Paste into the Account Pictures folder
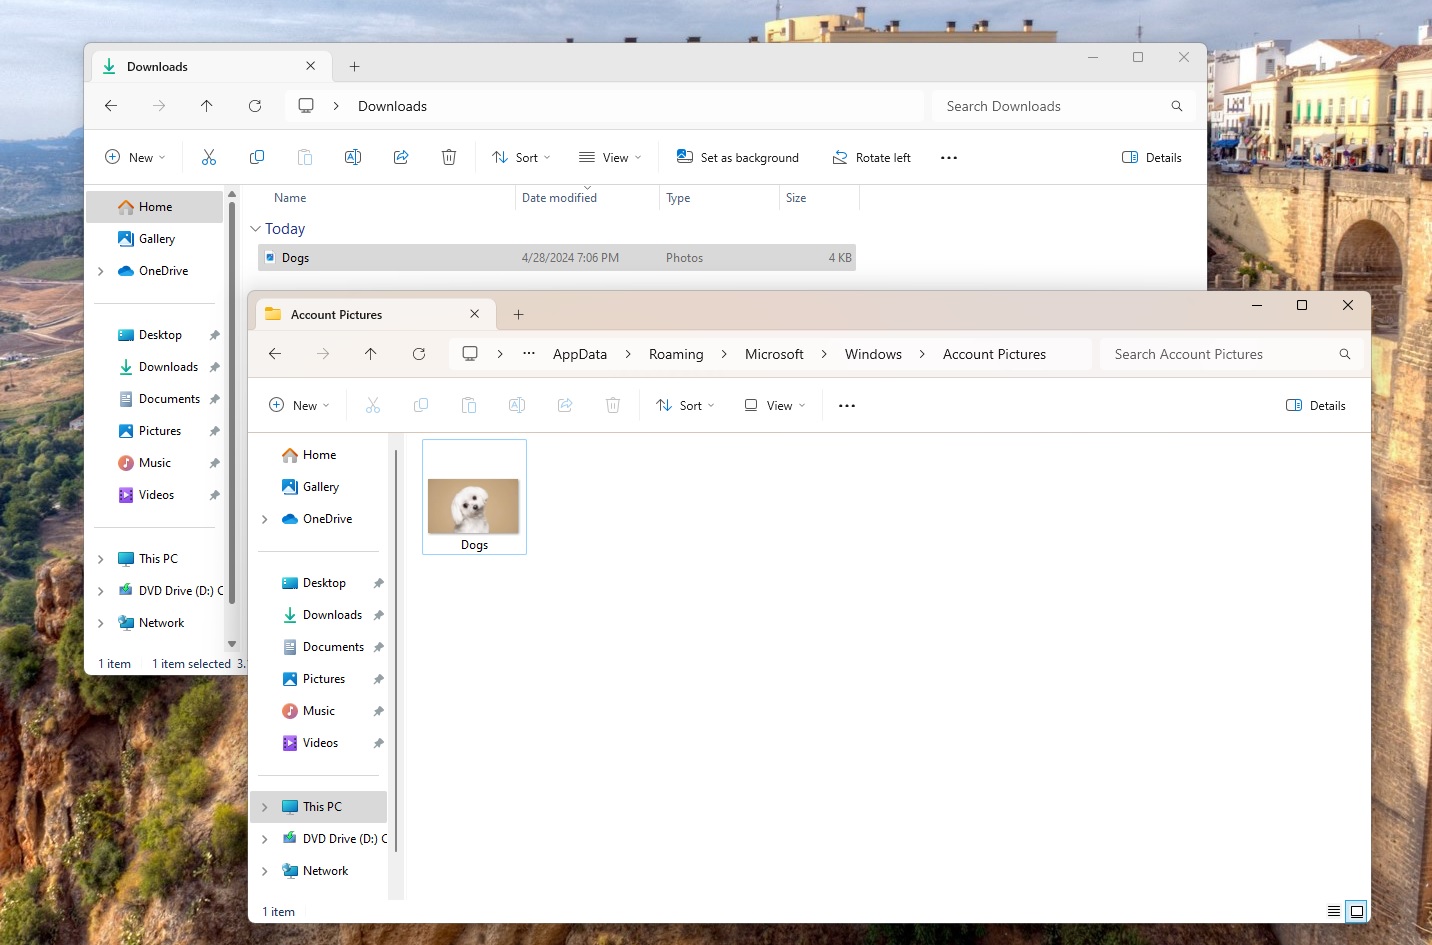Viewport: 1432px width, 945px height. coord(468,405)
